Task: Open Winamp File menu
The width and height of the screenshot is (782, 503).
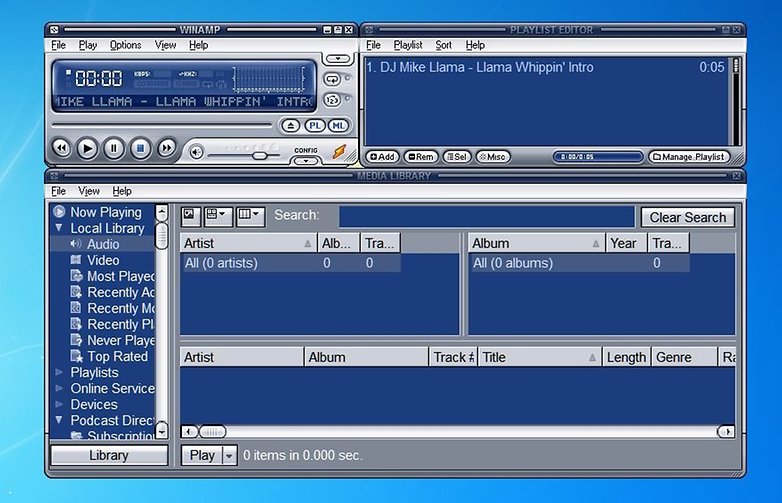Action: [x=58, y=45]
